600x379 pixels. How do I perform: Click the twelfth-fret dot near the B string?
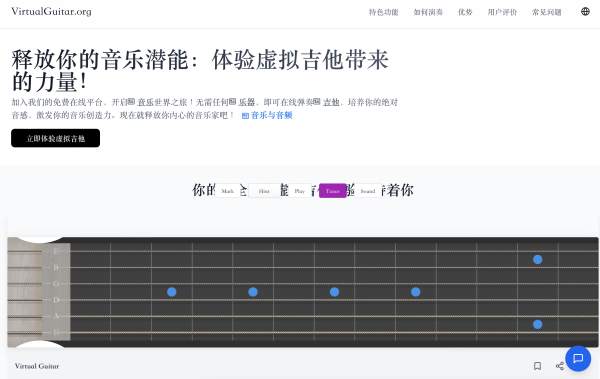(537, 260)
